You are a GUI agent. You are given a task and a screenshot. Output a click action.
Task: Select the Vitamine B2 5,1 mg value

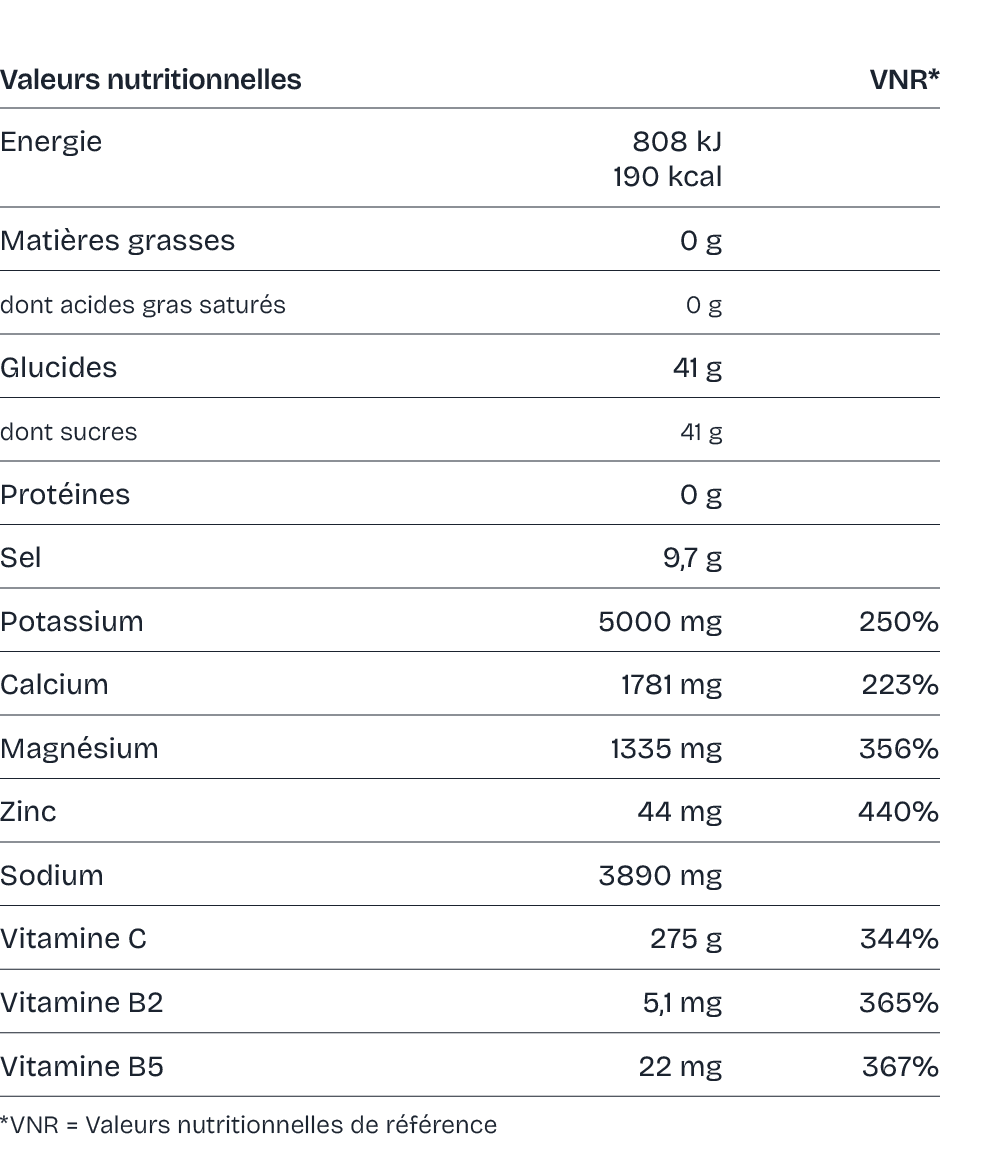(682, 1003)
